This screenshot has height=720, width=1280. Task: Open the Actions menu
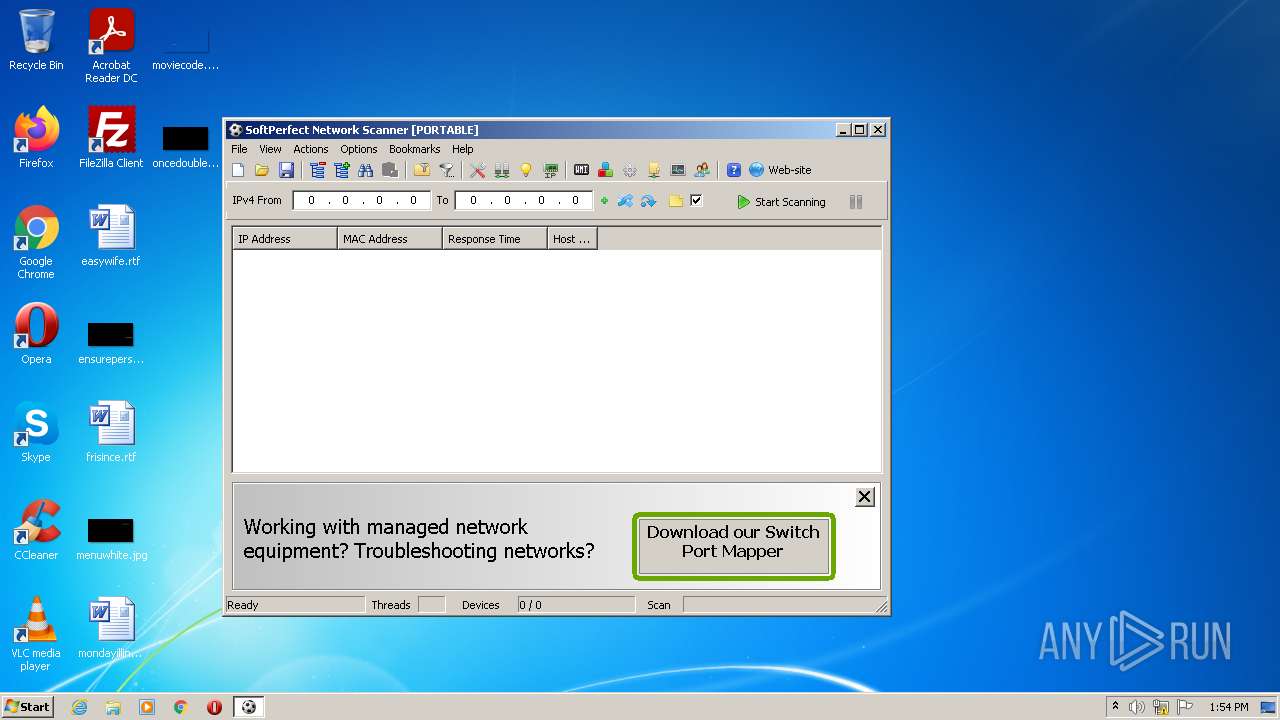(x=311, y=149)
